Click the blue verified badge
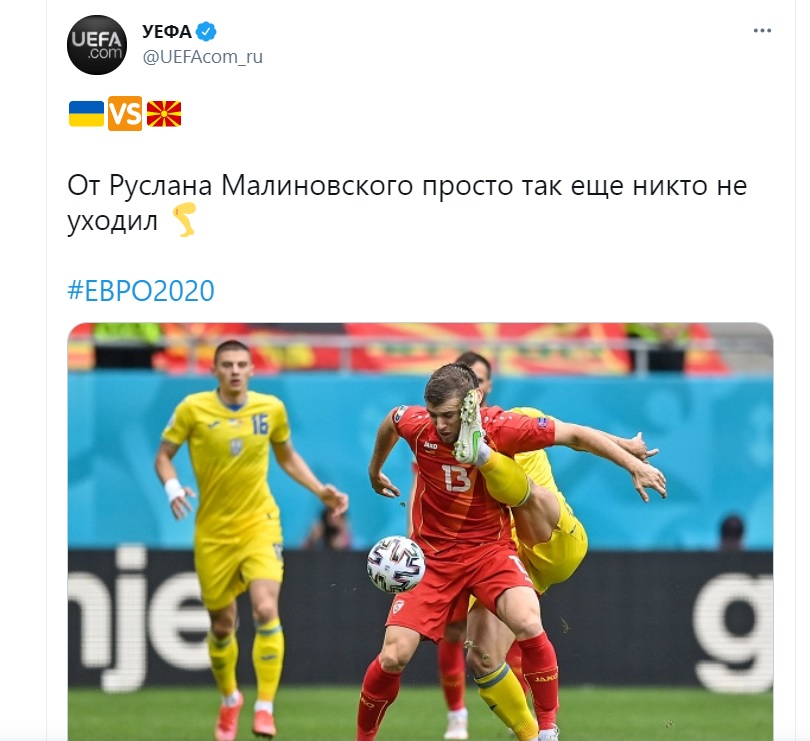 207,32
